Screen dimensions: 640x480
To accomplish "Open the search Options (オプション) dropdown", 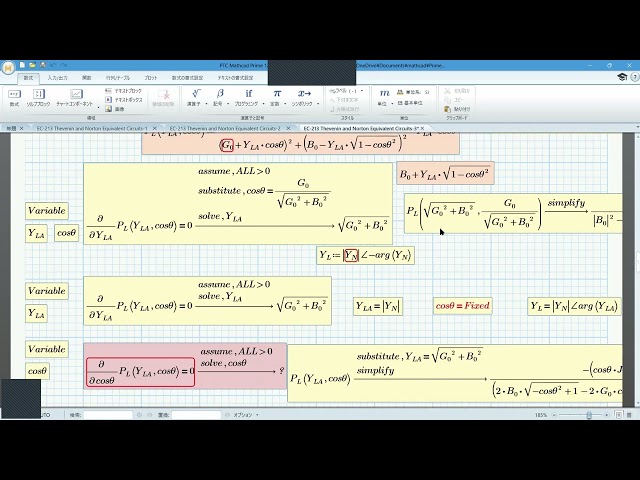I will click(246, 415).
